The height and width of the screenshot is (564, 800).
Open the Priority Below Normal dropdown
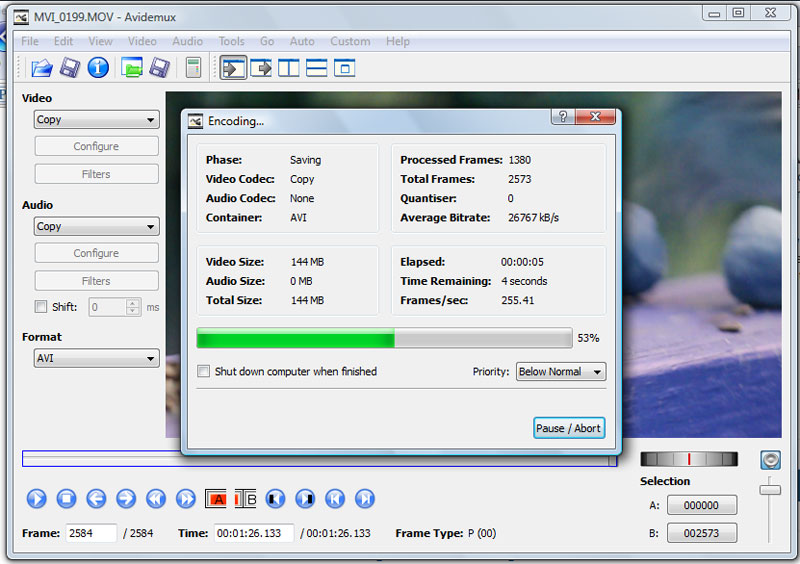(x=561, y=372)
